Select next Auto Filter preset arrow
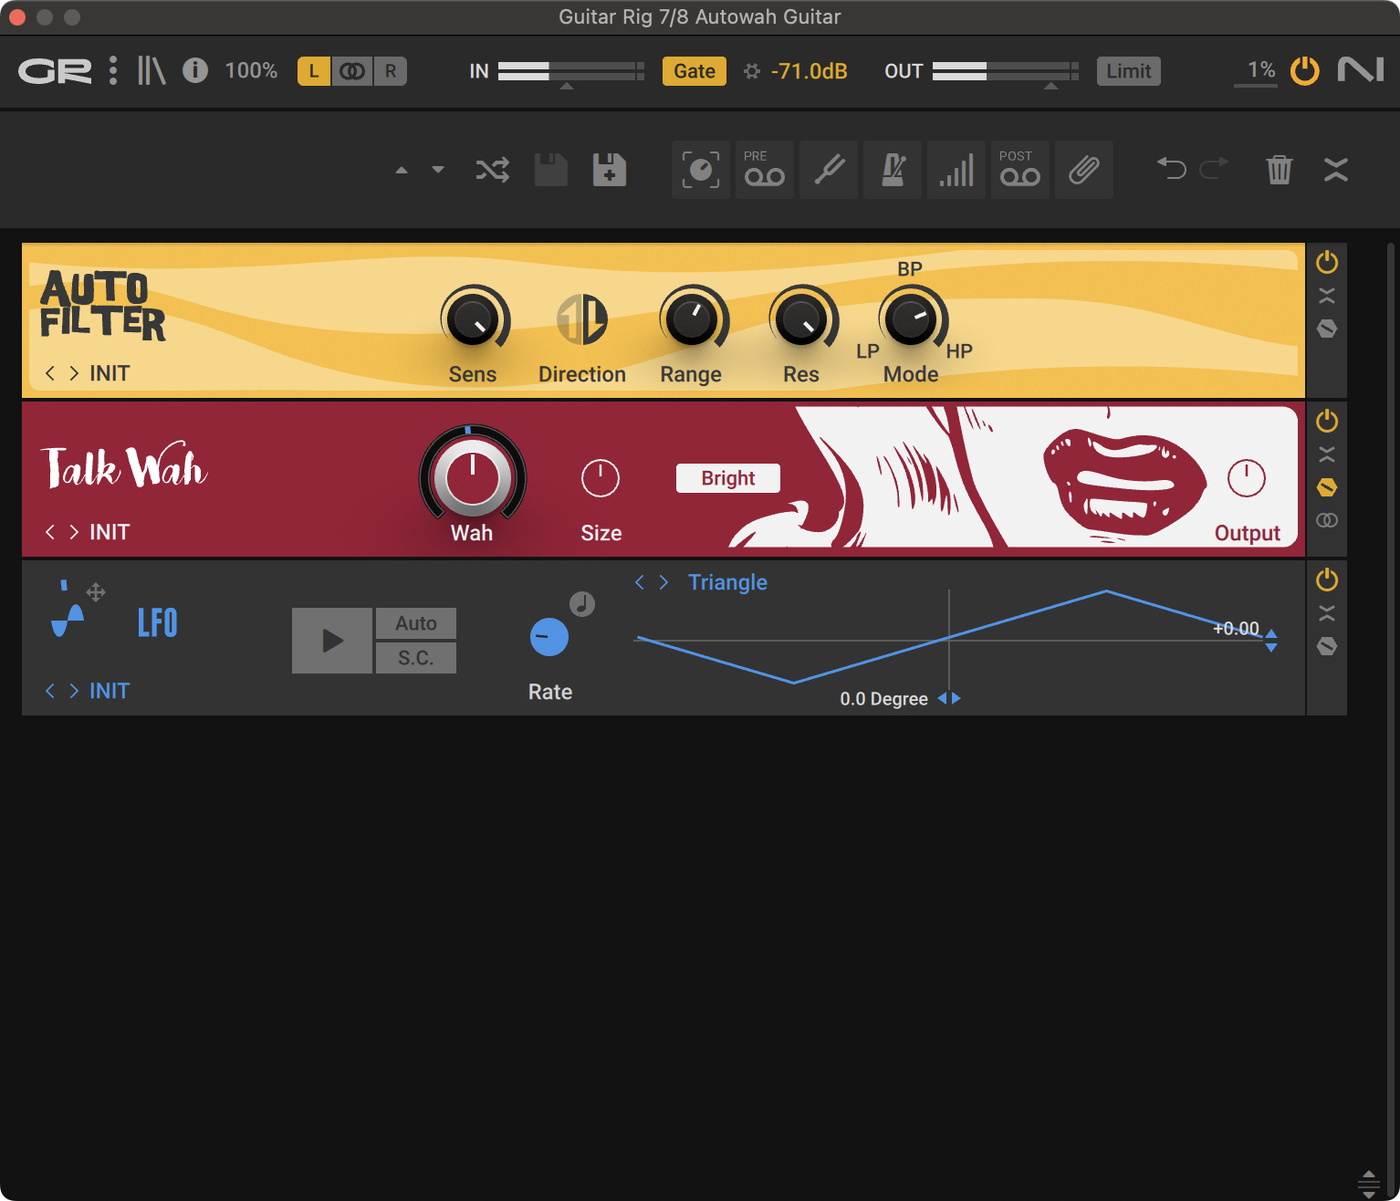Image resolution: width=1400 pixels, height=1201 pixels. tap(74, 373)
